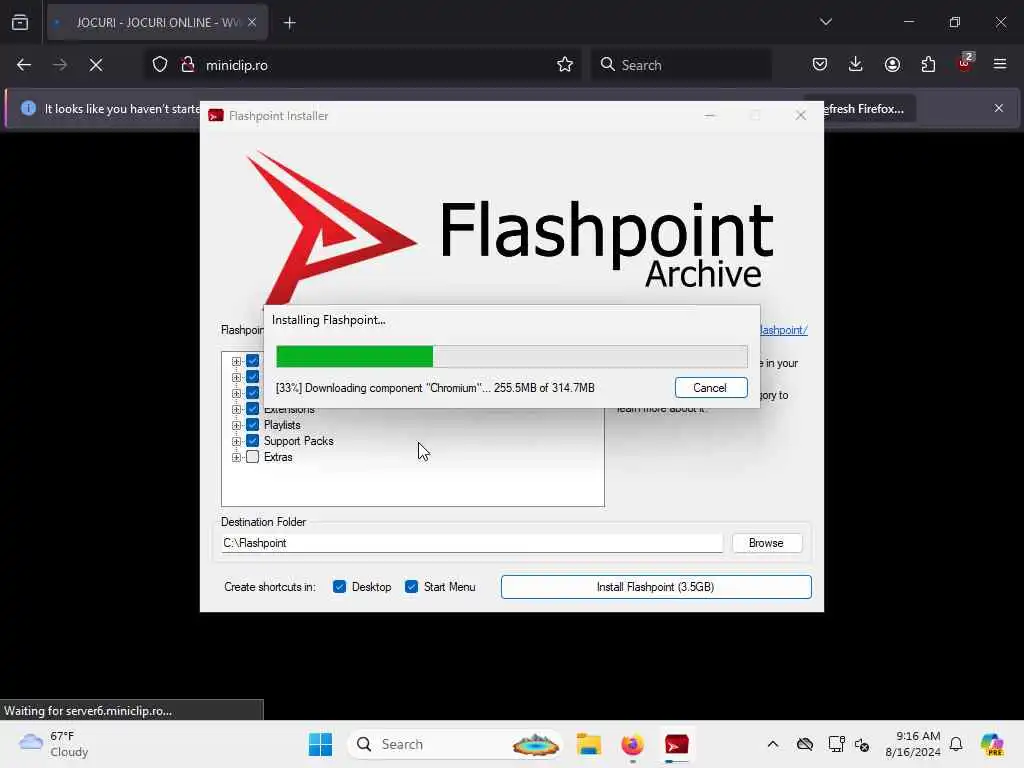1024x768 pixels.
Task: Open the notification bell icon
Action: pyautogui.click(x=956, y=744)
